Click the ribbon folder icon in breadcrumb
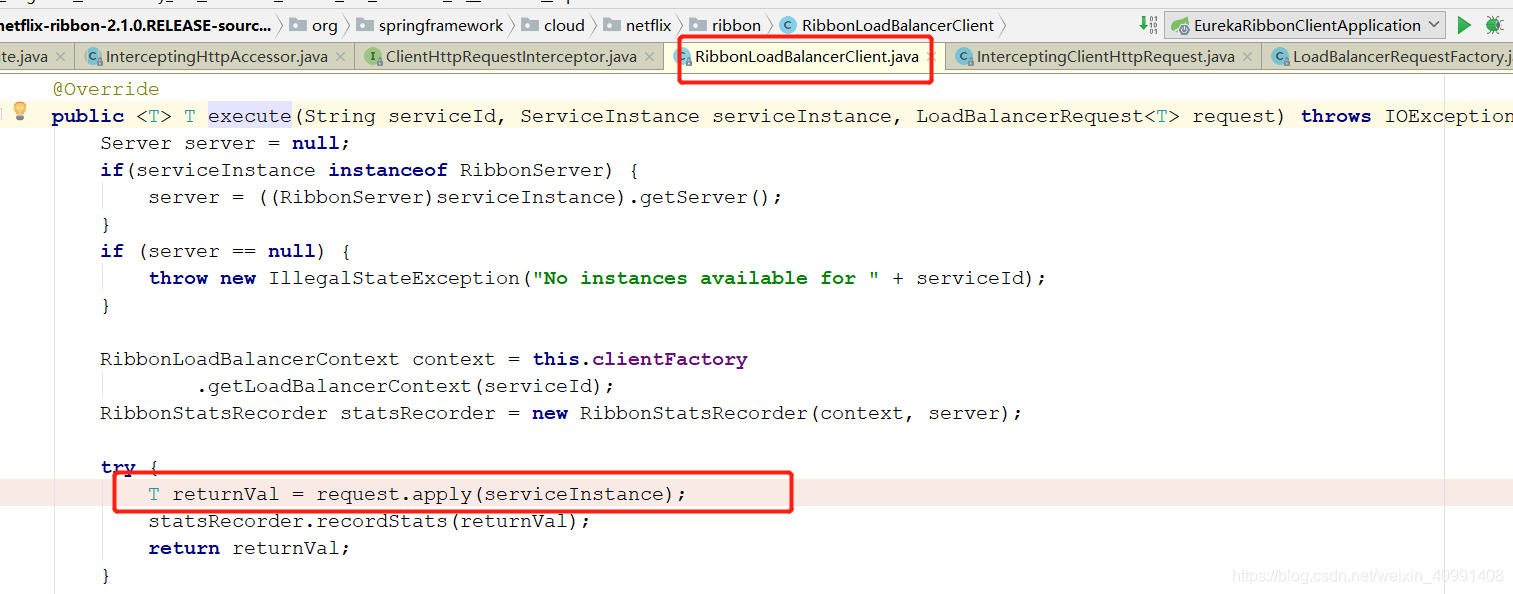This screenshot has width=1513, height=594. pos(698,25)
